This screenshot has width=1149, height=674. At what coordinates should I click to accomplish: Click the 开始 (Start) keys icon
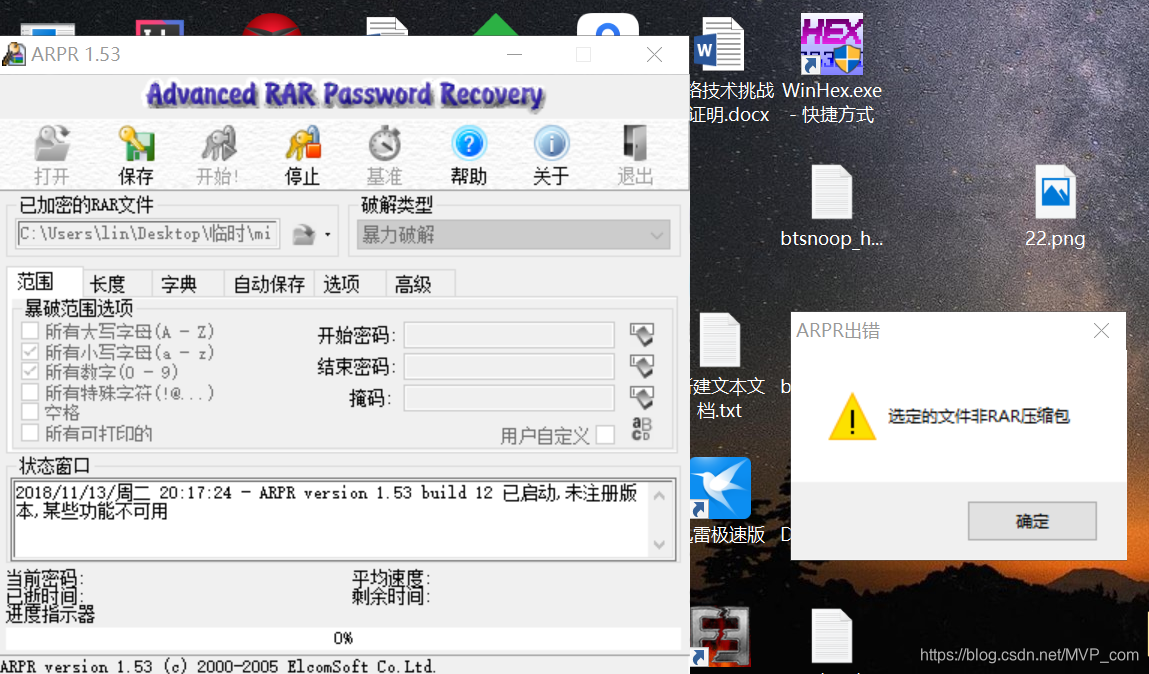coord(218,144)
